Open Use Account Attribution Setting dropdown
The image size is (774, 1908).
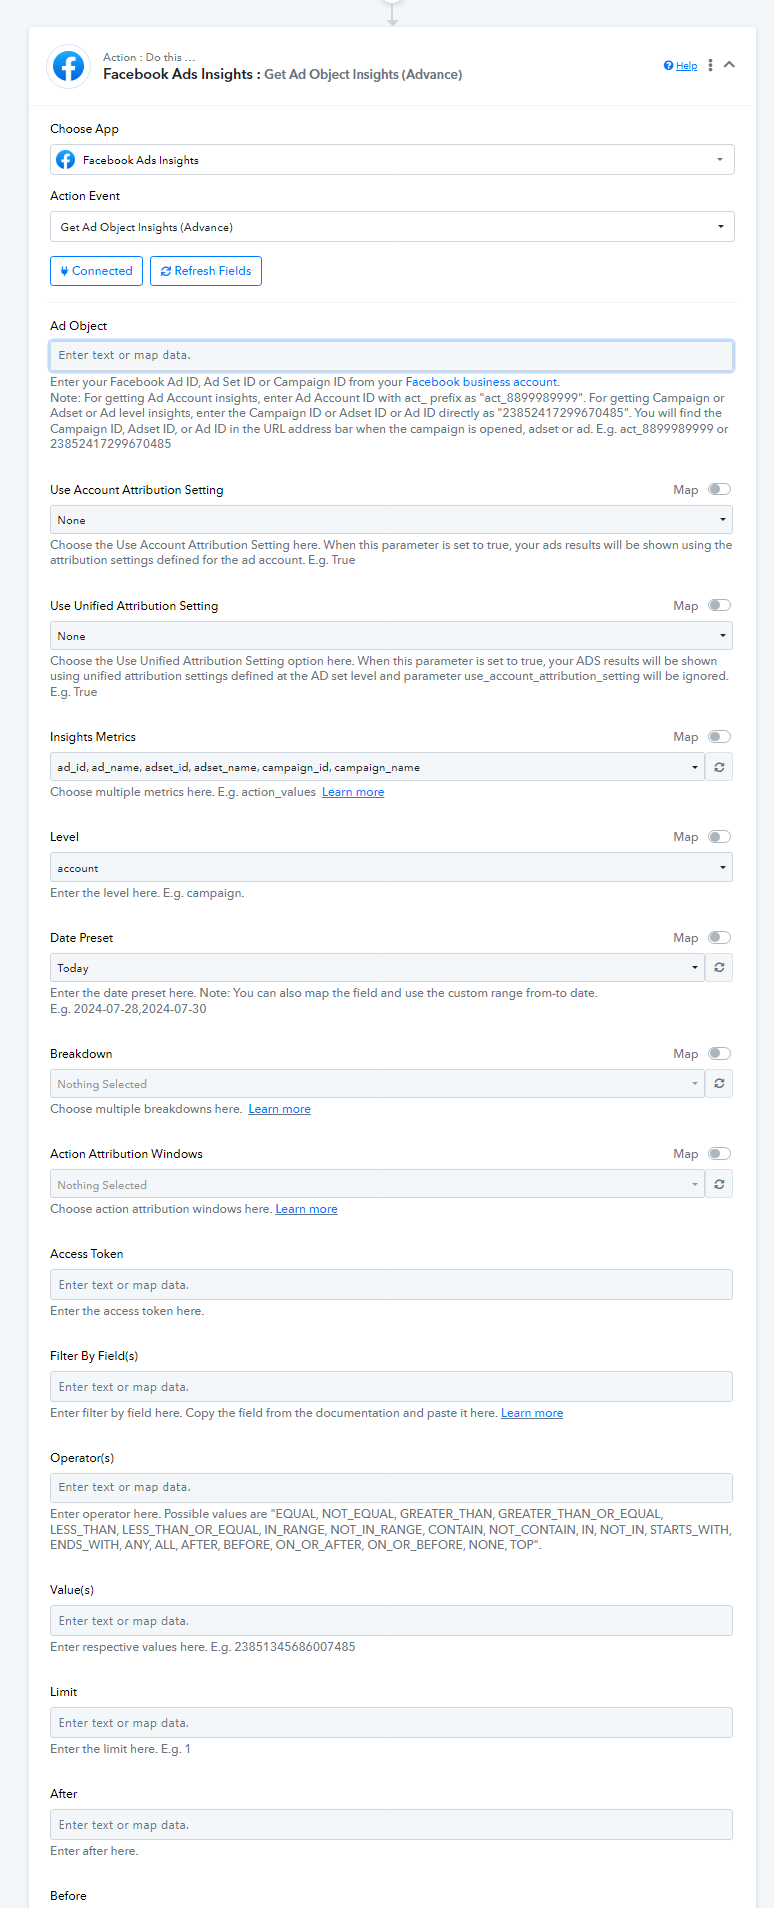tap(392, 520)
